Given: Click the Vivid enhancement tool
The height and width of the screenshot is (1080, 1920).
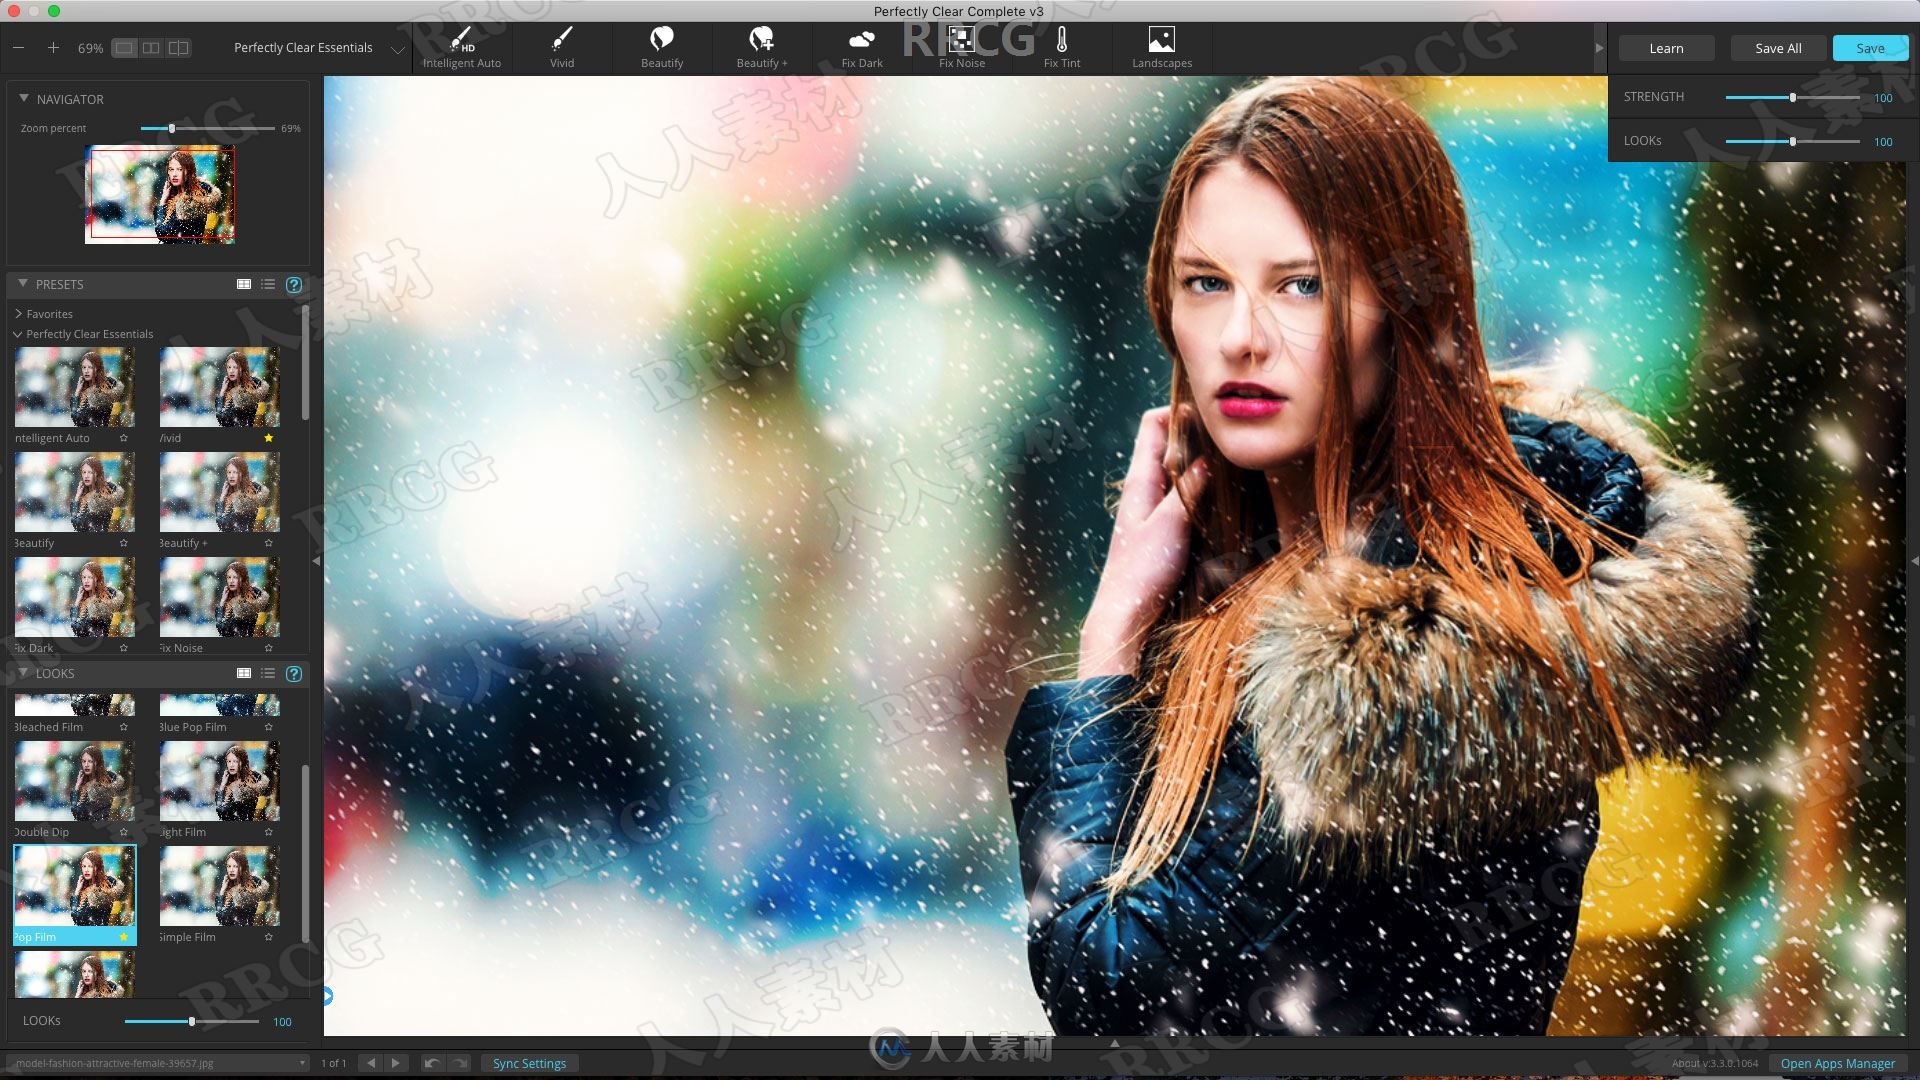Looking at the screenshot, I should point(560,46).
